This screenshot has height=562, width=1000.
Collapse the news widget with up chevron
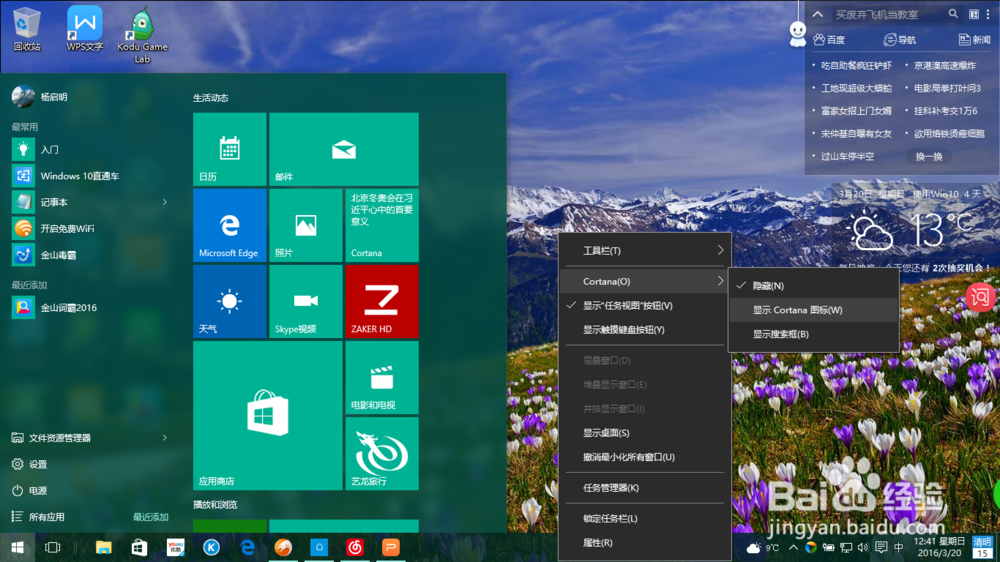tap(818, 14)
